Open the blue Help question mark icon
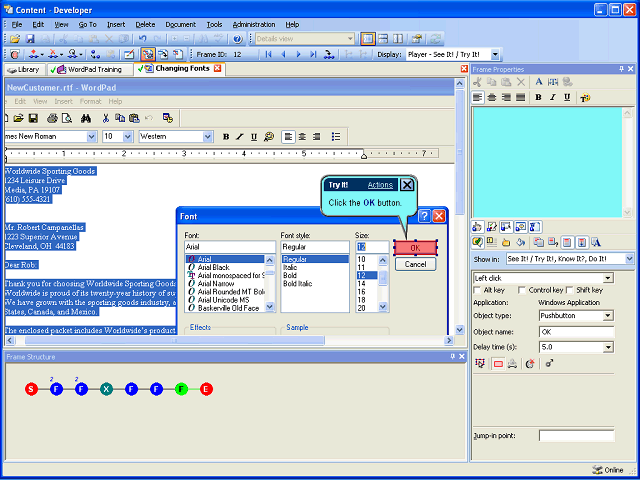640x480 pixels. [238, 39]
